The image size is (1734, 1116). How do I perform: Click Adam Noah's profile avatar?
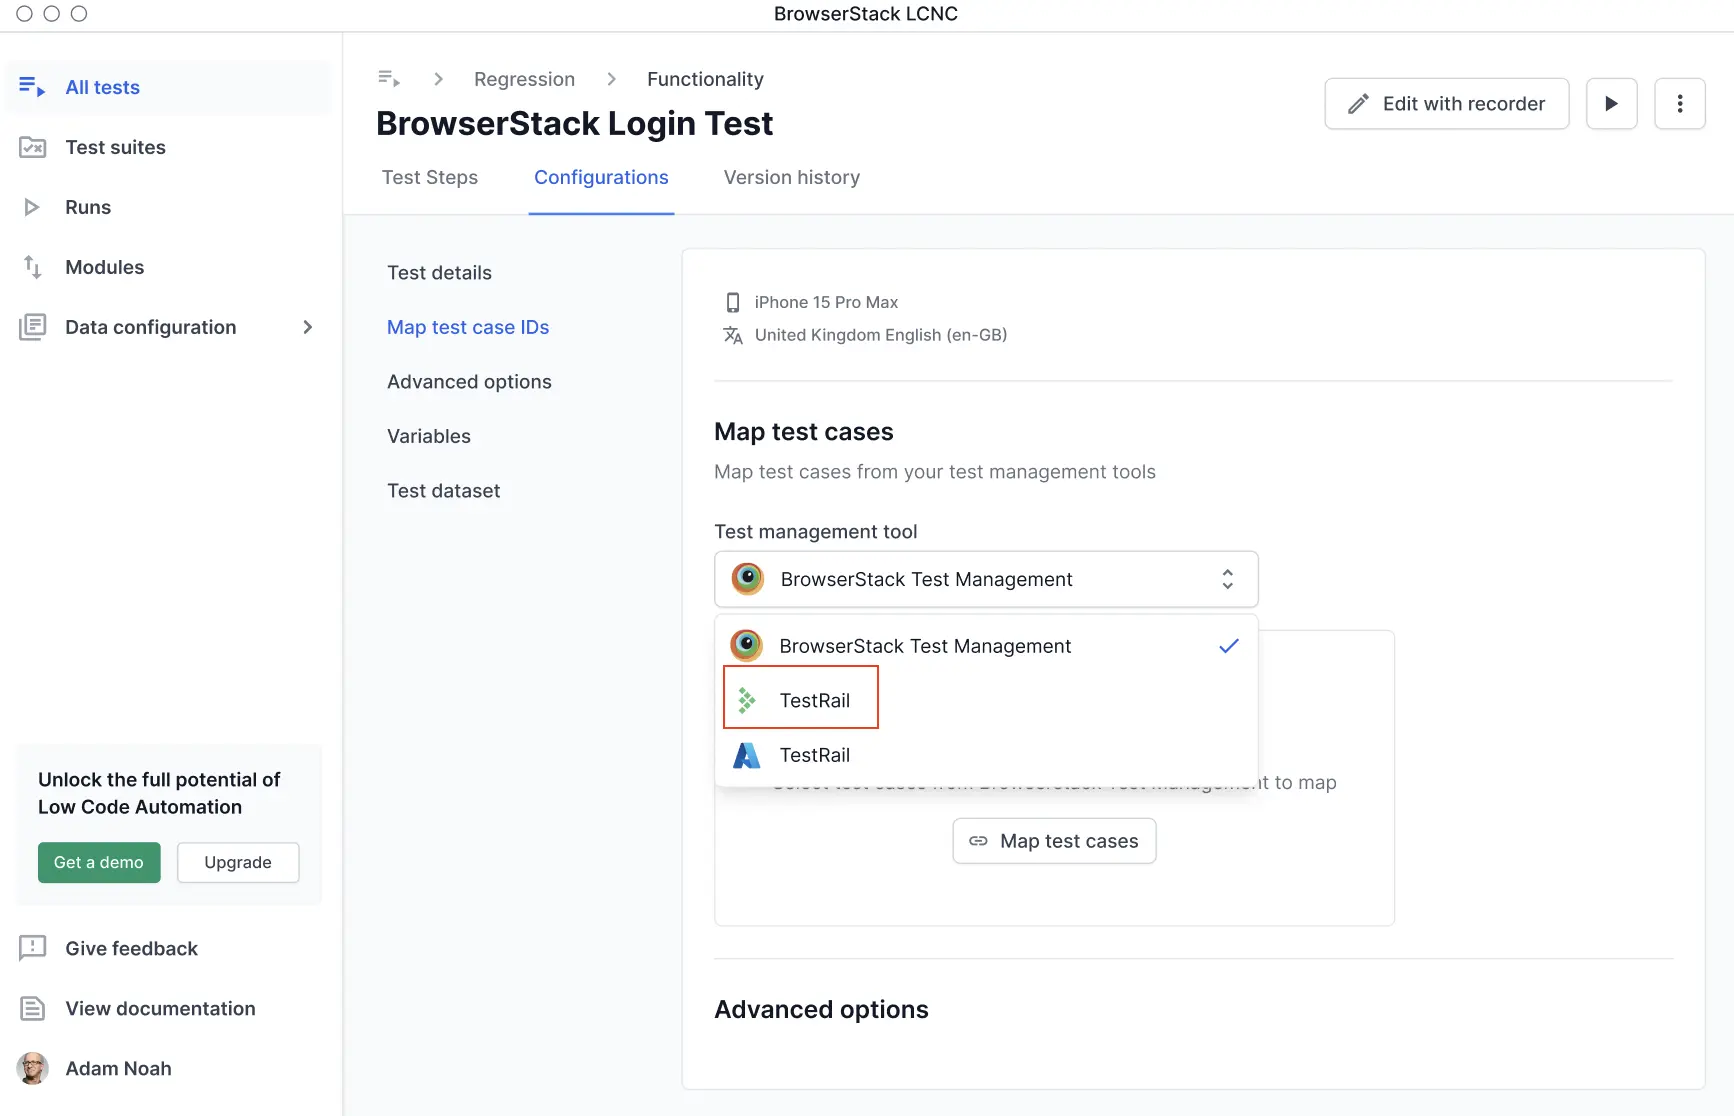click(x=32, y=1068)
